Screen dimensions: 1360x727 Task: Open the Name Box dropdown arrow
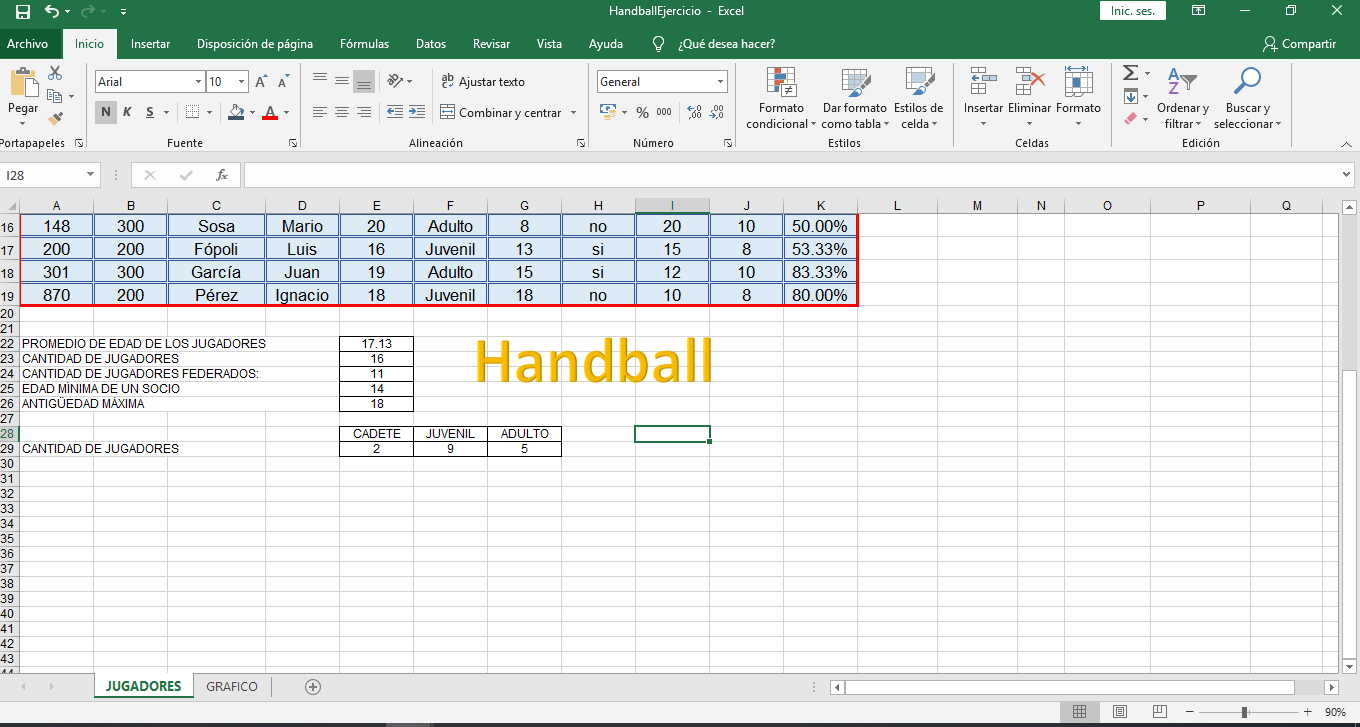[x=91, y=175]
